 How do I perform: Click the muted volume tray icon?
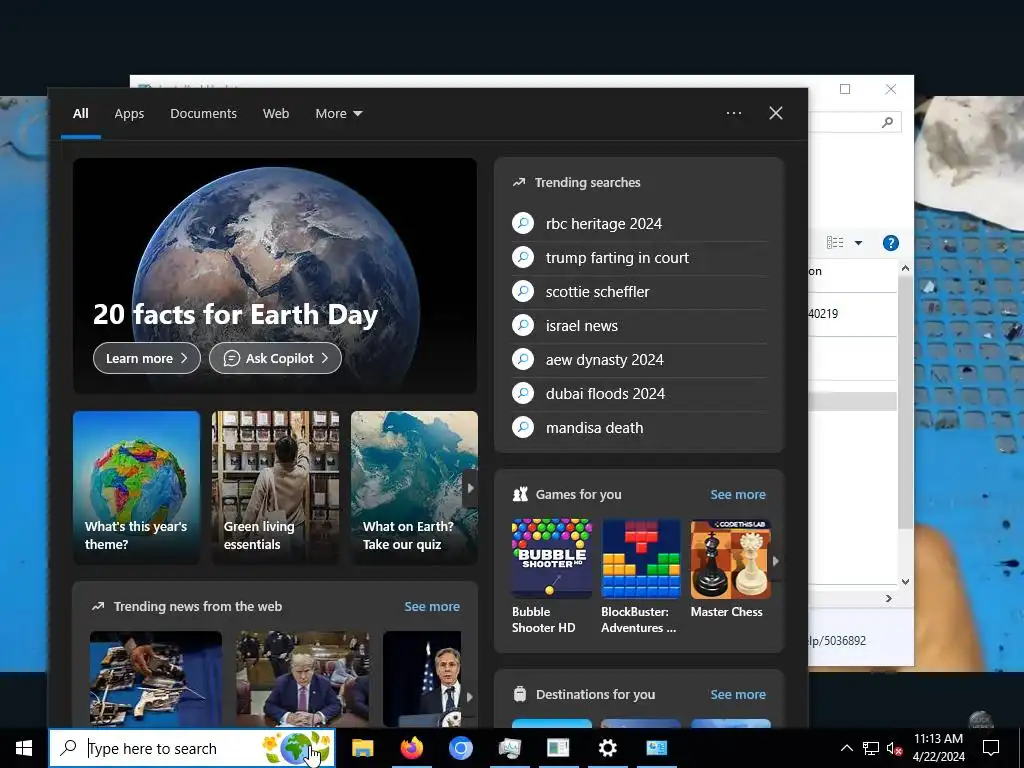point(895,748)
